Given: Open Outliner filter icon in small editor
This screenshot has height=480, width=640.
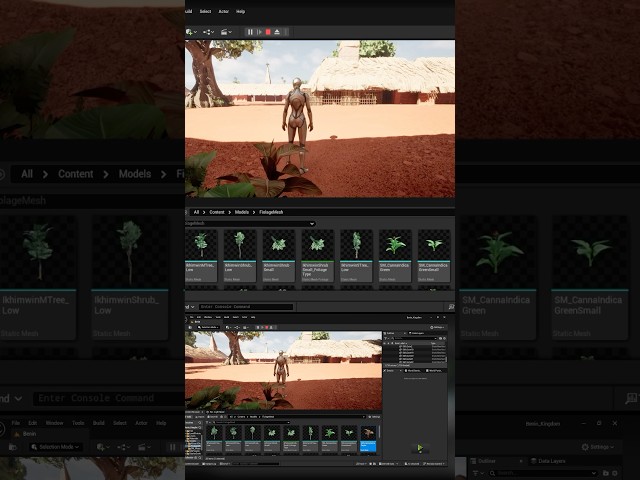Looking at the screenshot, I should pyautogui.click(x=386, y=338).
